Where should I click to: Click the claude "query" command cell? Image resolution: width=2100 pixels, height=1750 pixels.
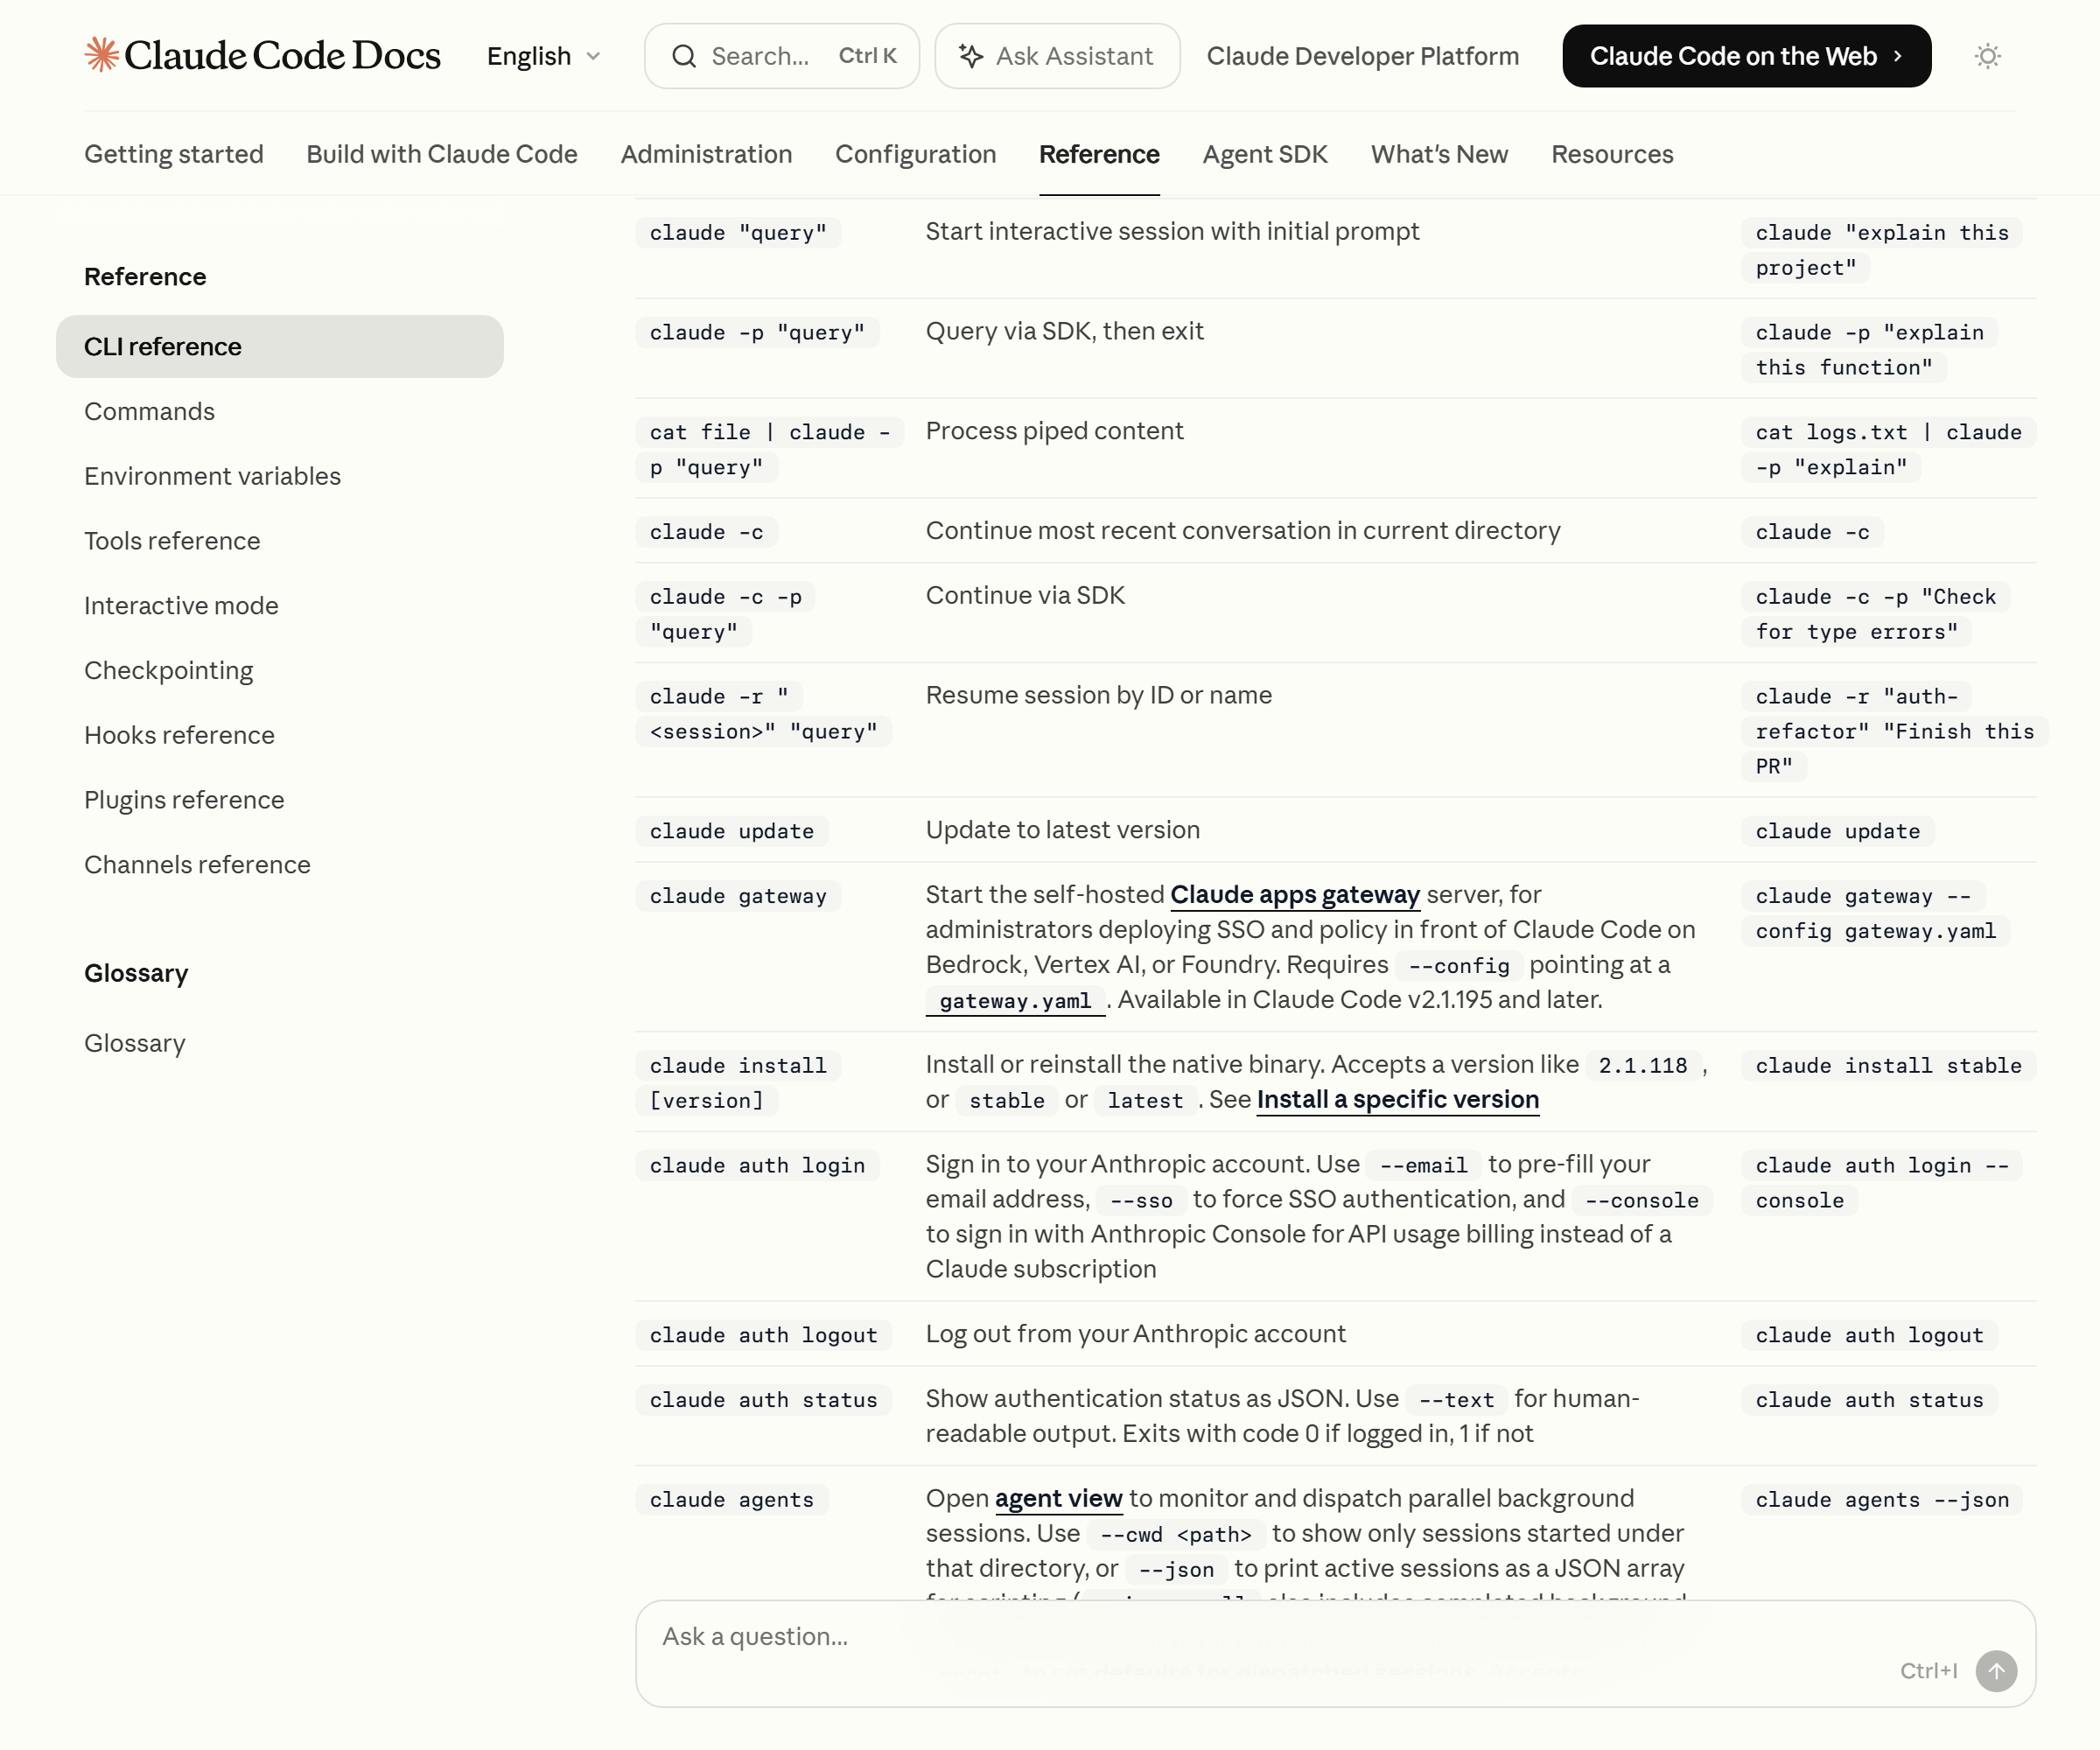click(738, 232)
